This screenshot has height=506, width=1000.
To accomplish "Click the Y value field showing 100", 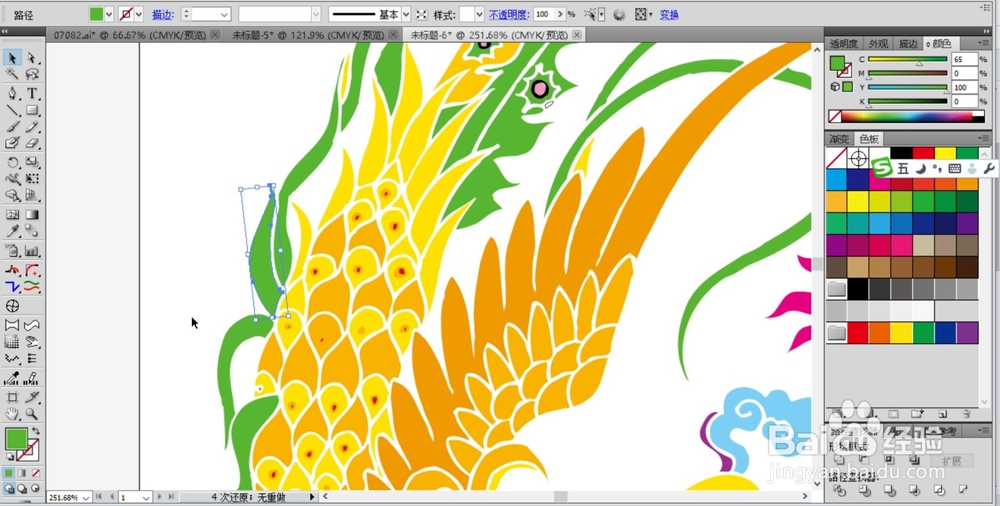I will pyautogui.click(x=964, y=87).
